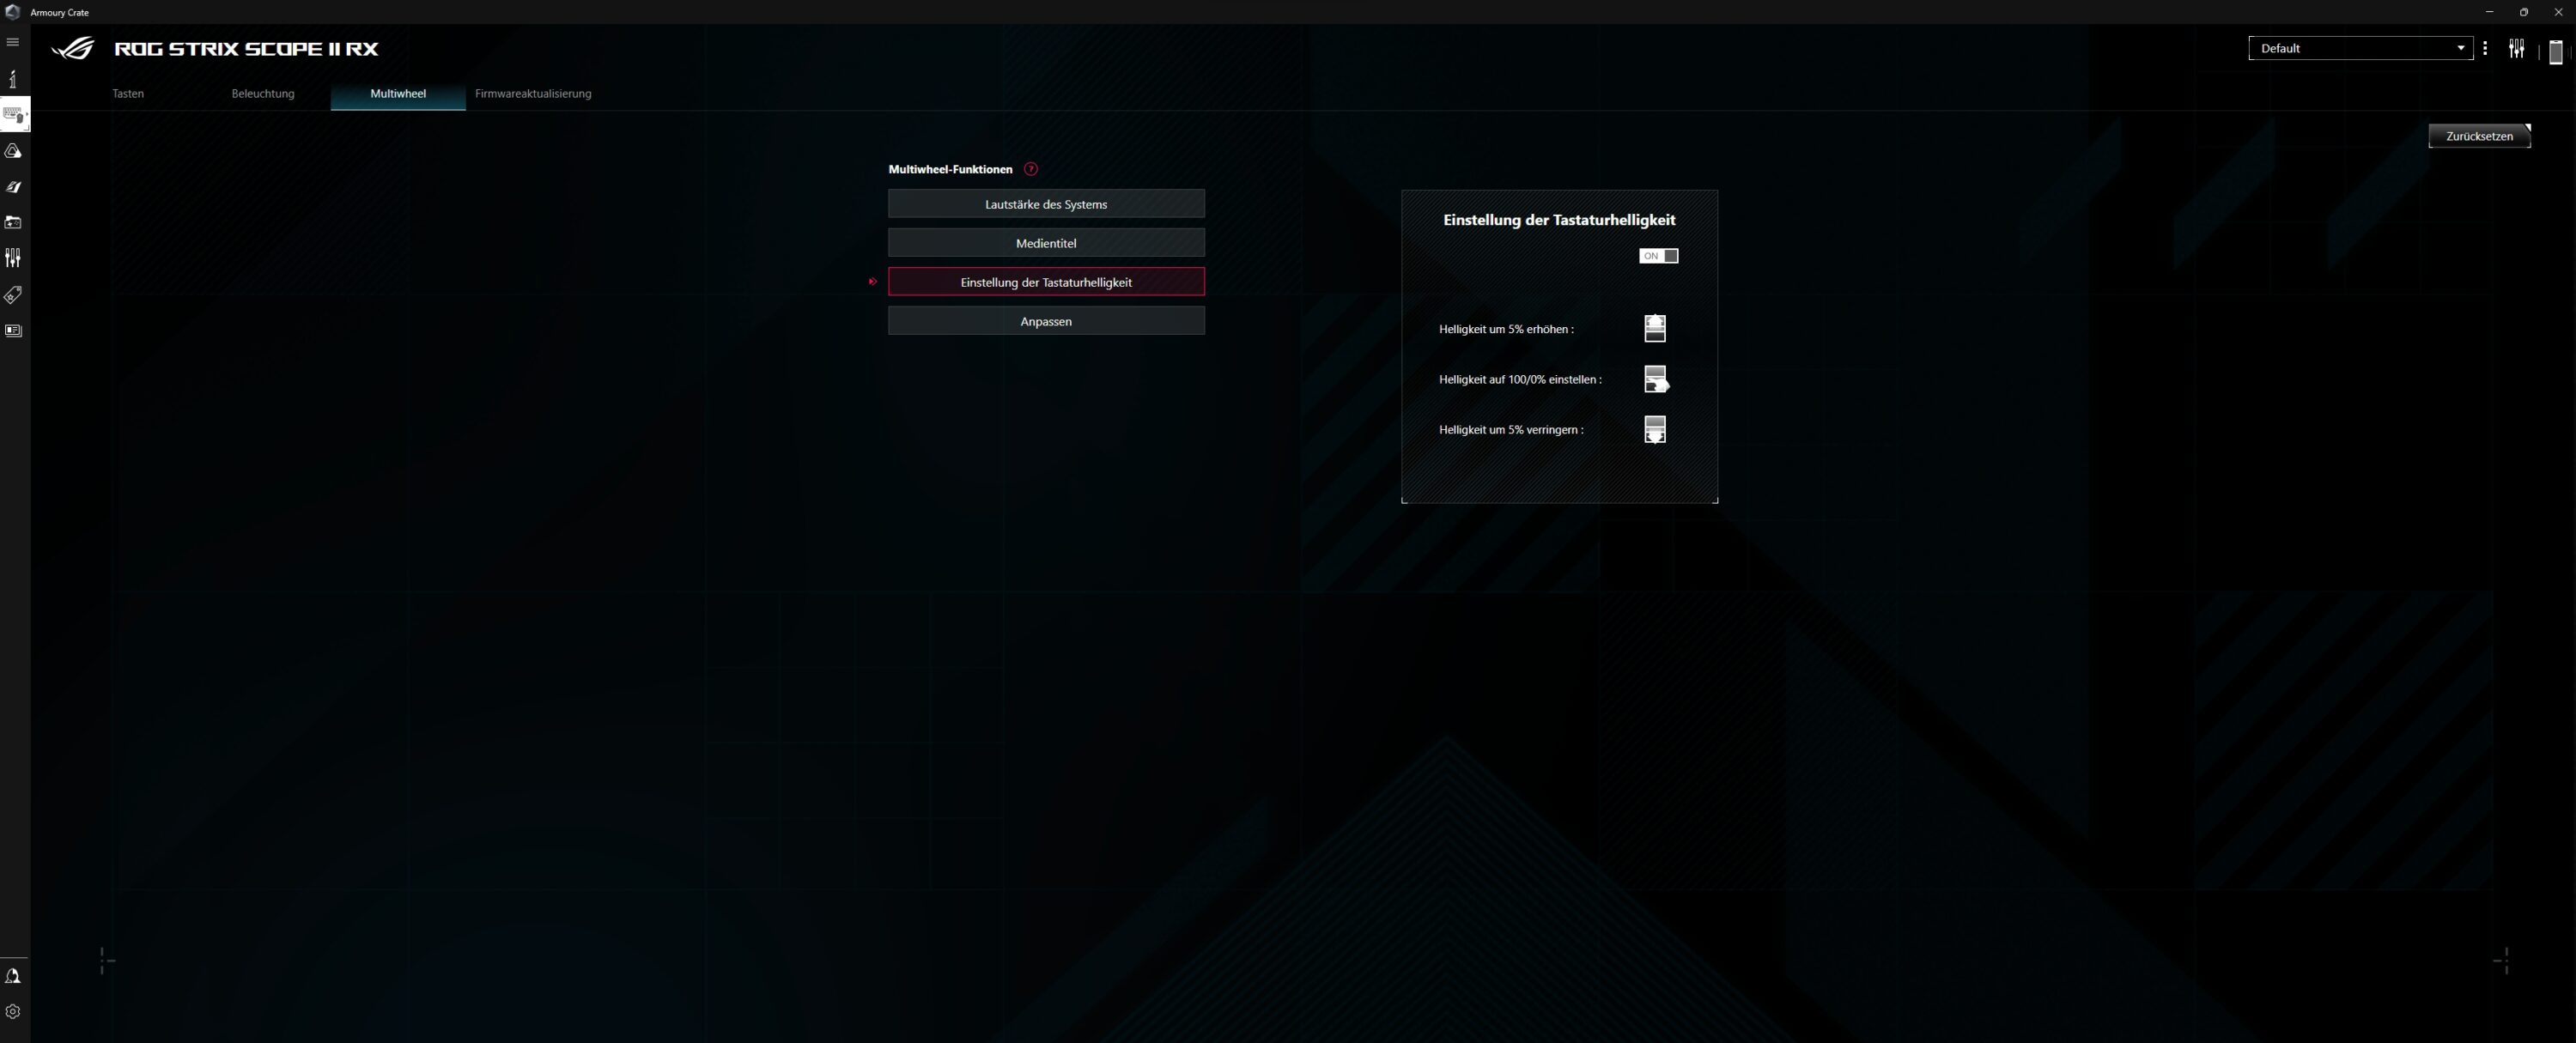
Task: Open three-dot profile options menu
Action: (x=2485, y=48)
